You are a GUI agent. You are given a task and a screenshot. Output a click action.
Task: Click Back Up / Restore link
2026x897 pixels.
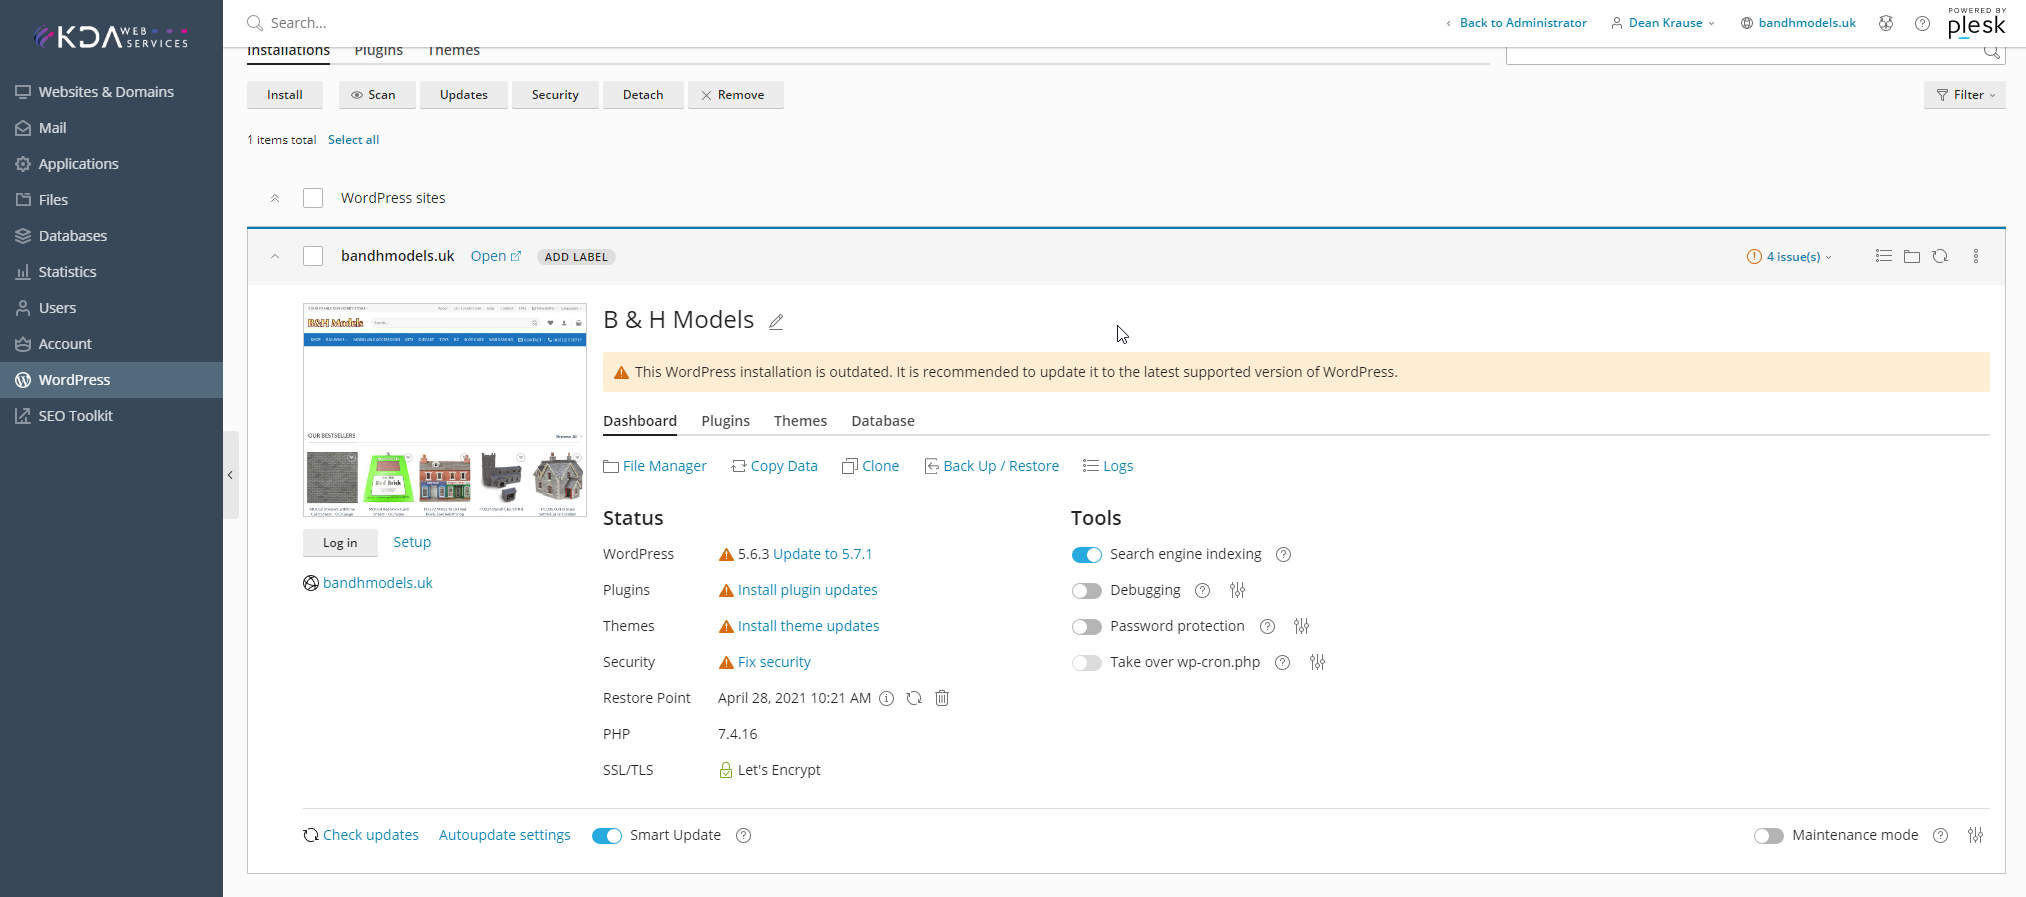point(991,466)
